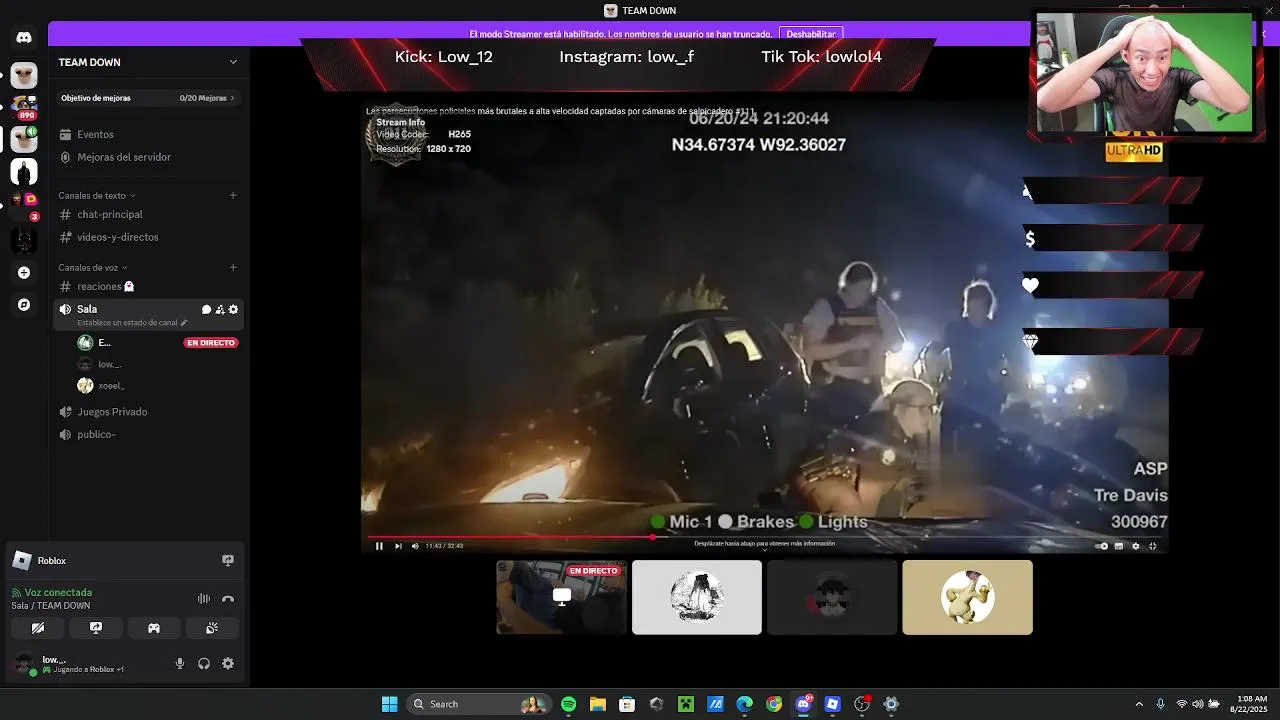Viewport: 1280px width, 720px height.
Task: Pause the video playback
Action: pos(379,546)
